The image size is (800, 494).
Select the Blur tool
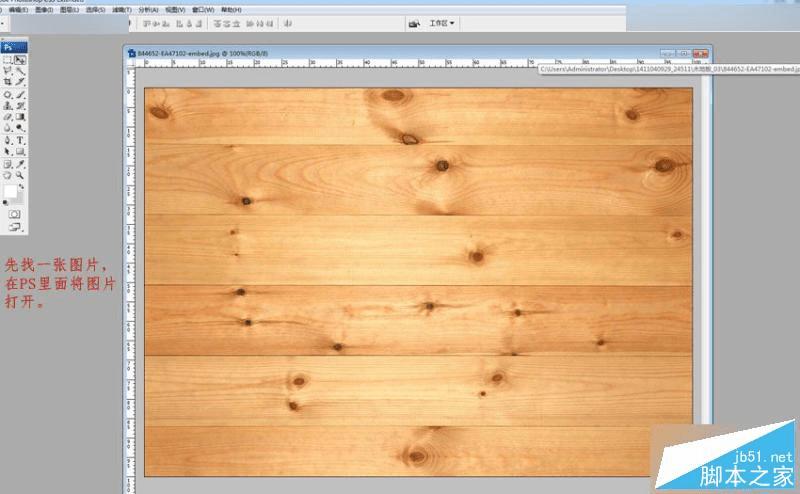coord(8,128)
